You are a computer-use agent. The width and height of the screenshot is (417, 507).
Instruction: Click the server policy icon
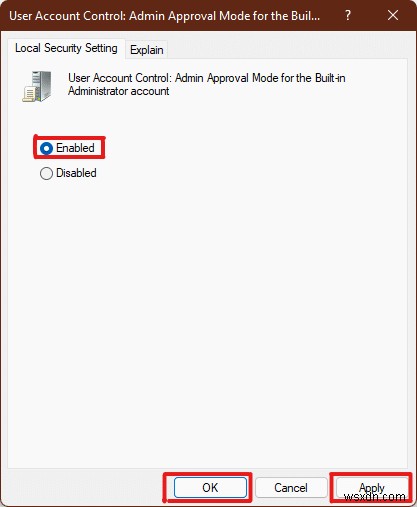37,86
